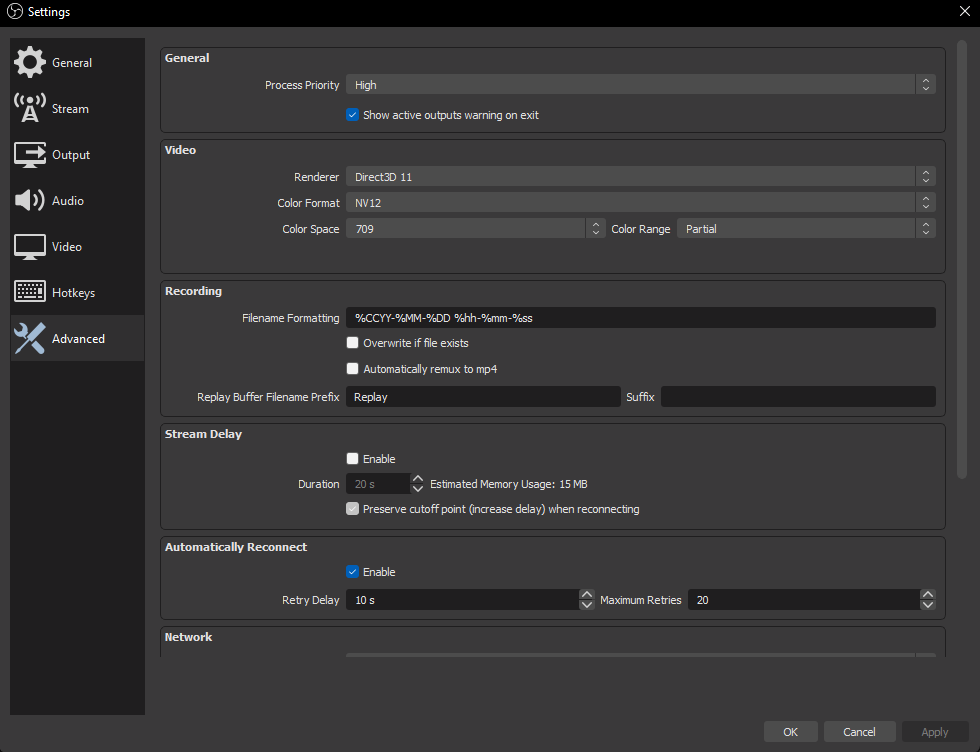The image size is (980, 752).
Task: Click the Cancel button
Action: [x=859, y=731]
